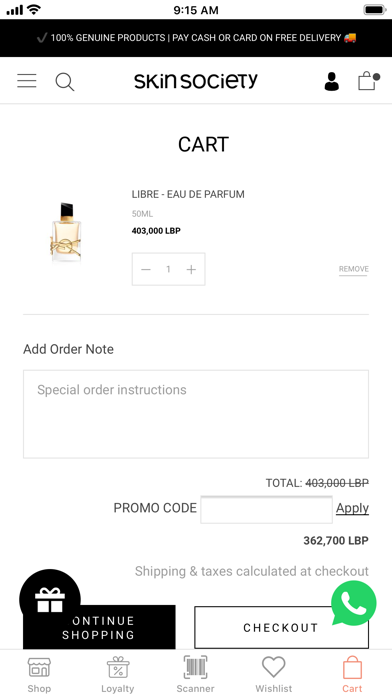Apply the promo code
Viewport: 392px width, 696px height.
352,508
